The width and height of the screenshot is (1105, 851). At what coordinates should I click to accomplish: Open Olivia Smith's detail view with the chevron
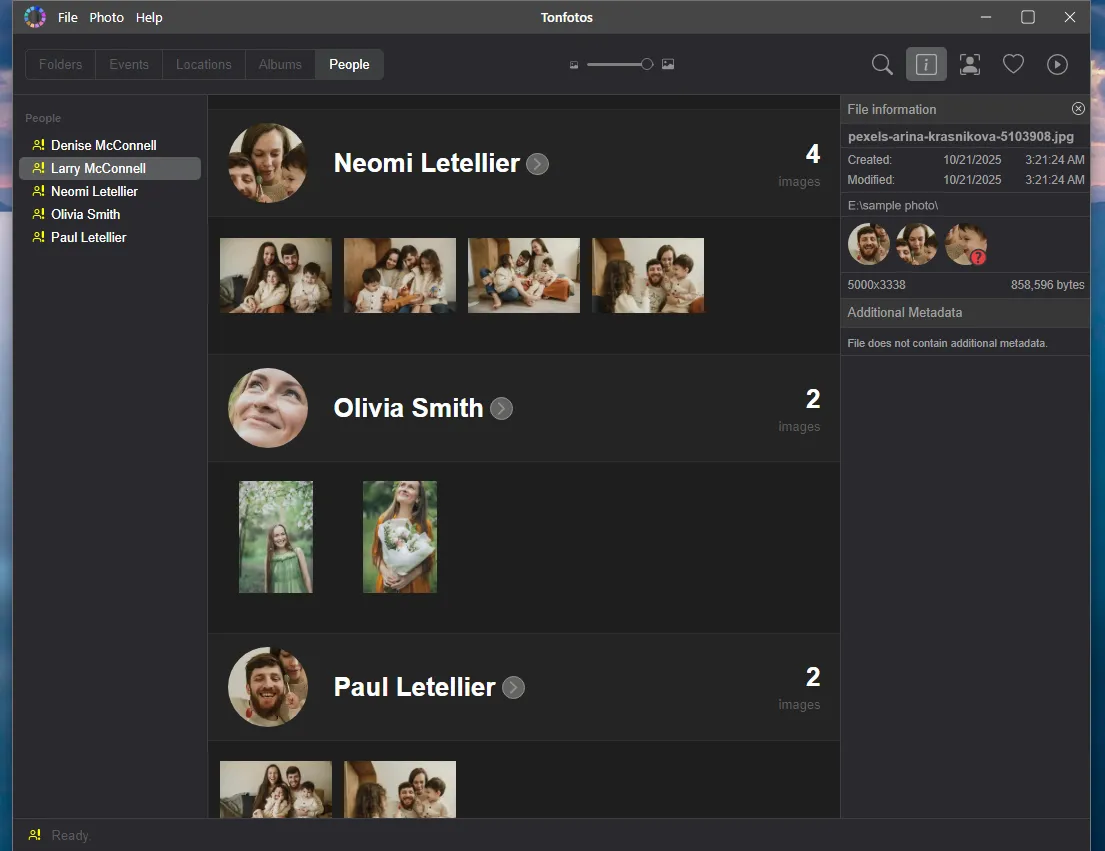(501, 408)
